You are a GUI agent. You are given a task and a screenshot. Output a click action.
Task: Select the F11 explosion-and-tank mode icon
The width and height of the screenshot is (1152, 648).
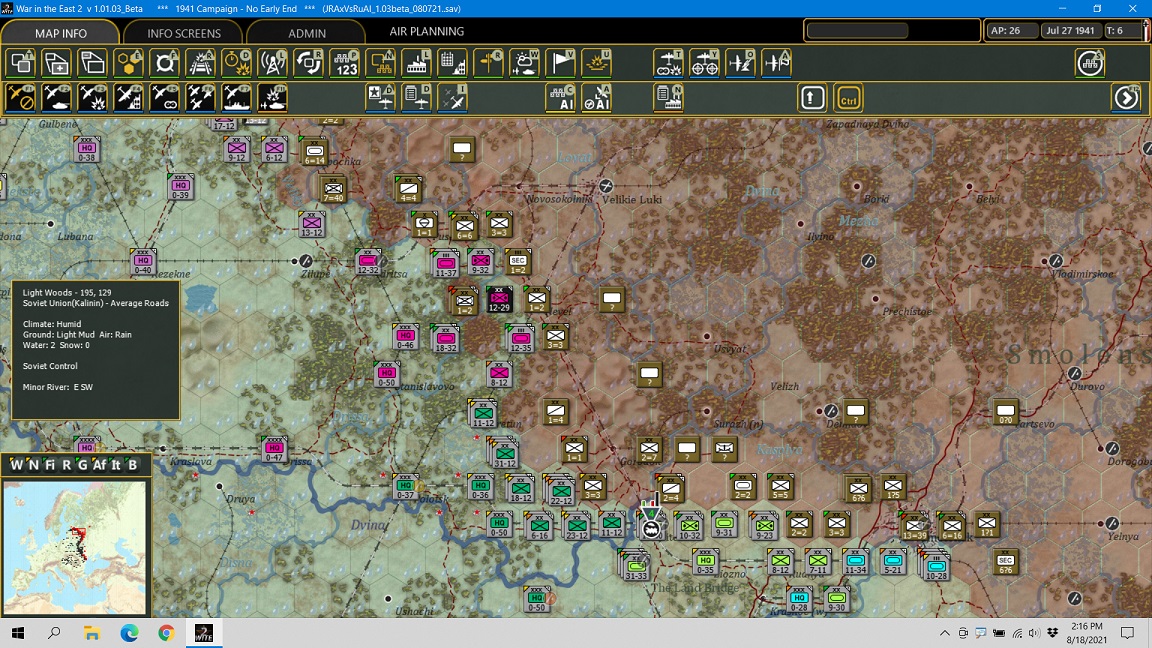click(x=273, y=98)
